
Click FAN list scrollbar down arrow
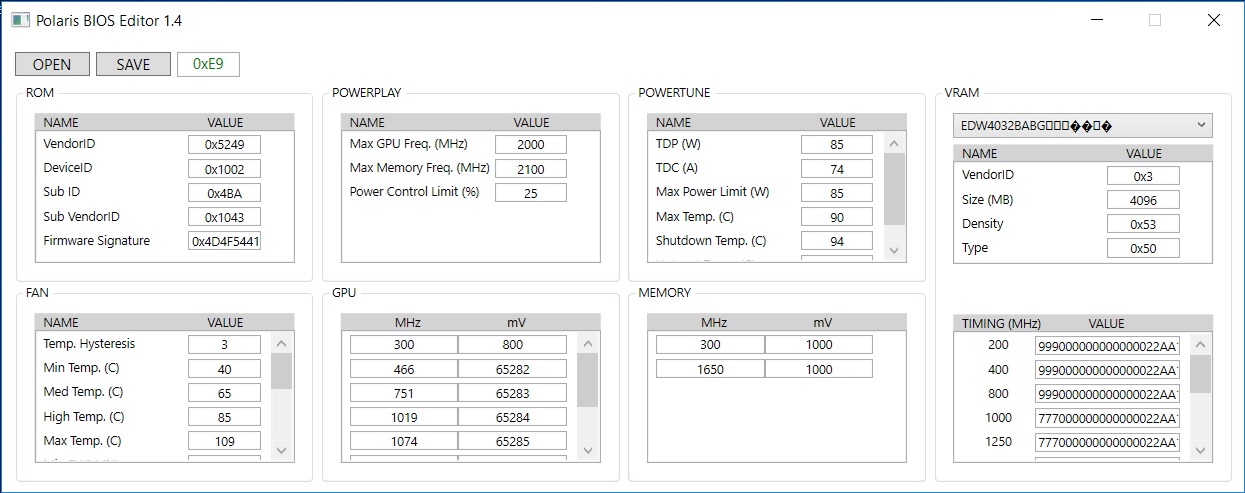[x=281, y=451]
